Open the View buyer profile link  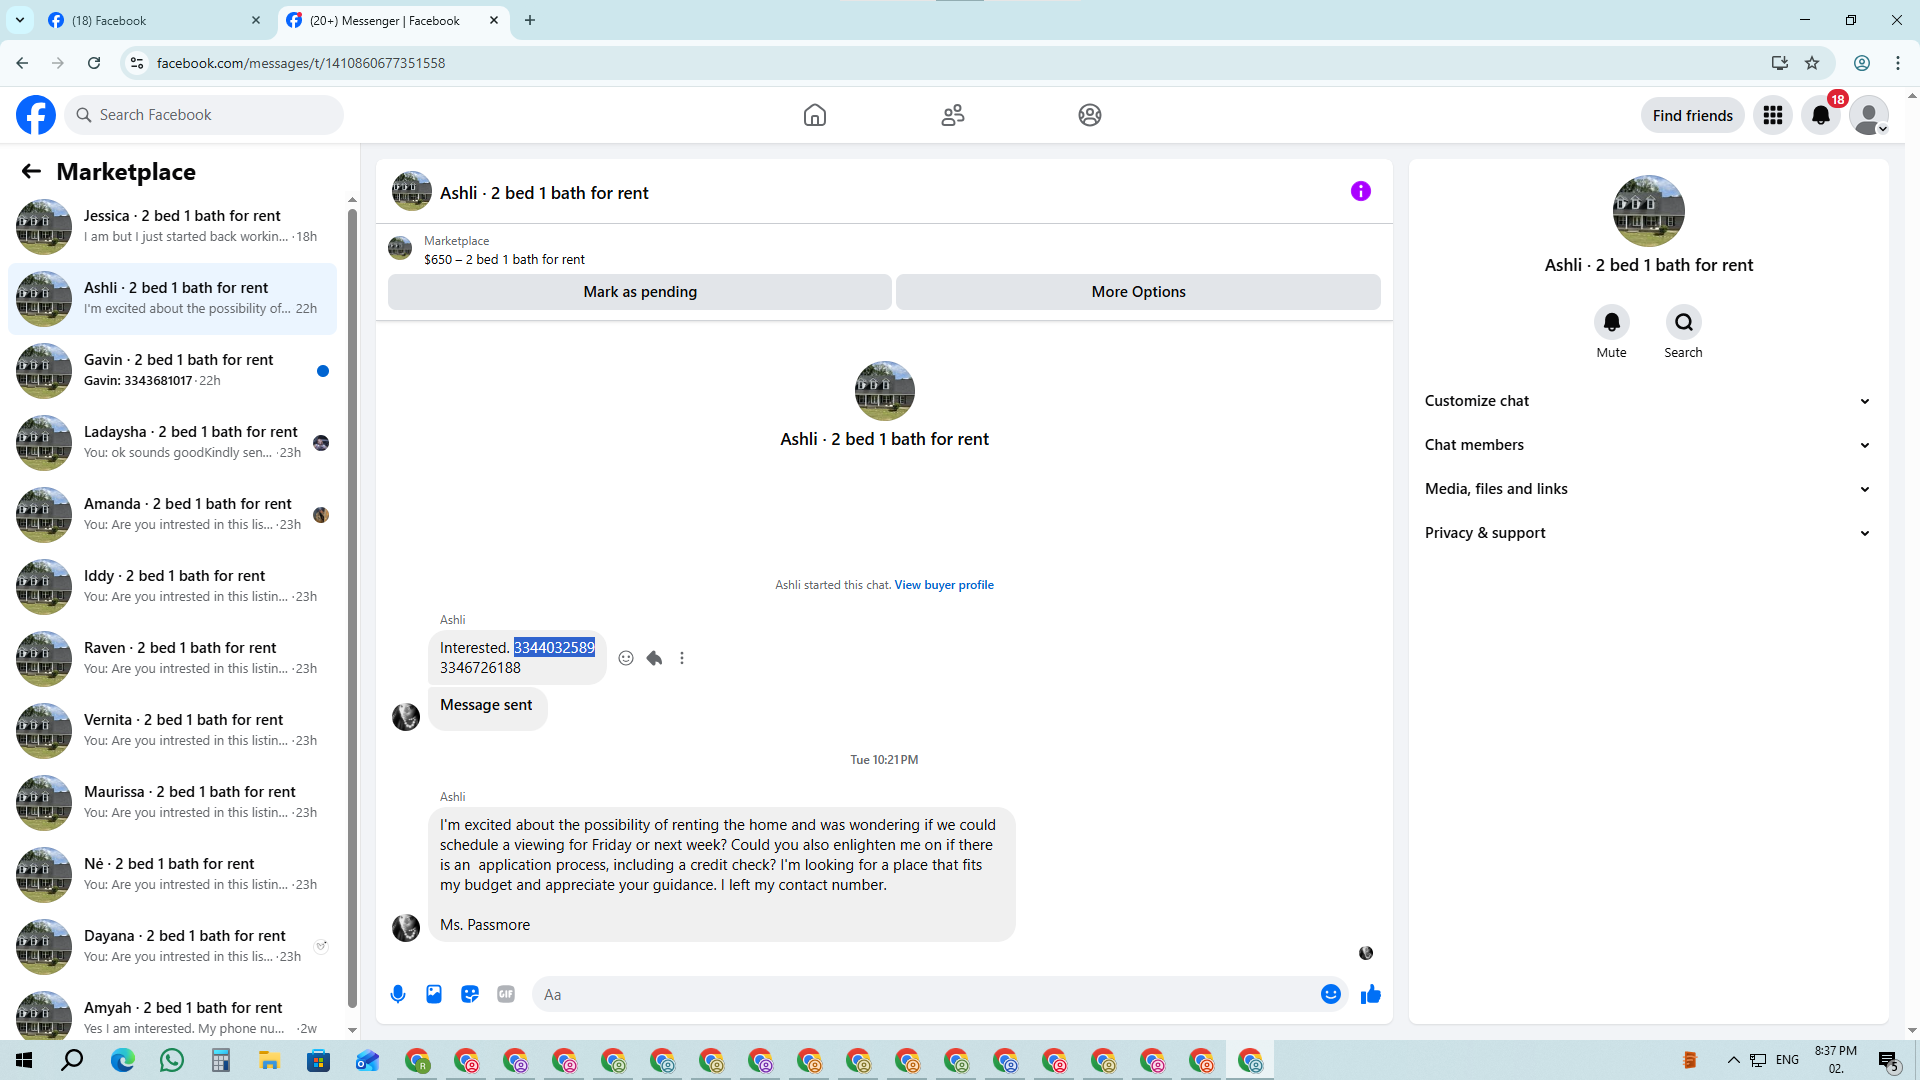point(943,585)
